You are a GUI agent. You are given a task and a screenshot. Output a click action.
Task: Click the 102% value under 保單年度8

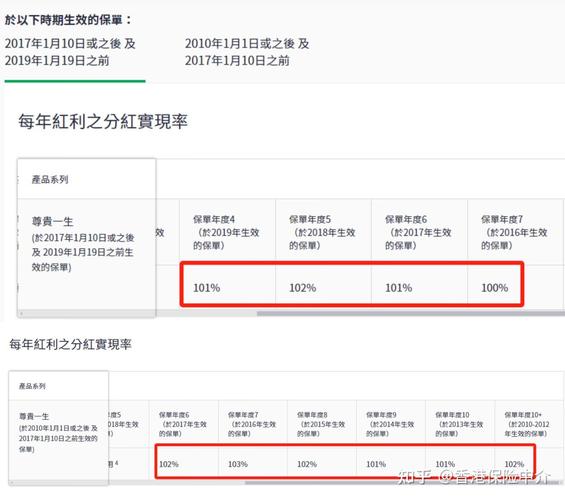coord(307,464)
